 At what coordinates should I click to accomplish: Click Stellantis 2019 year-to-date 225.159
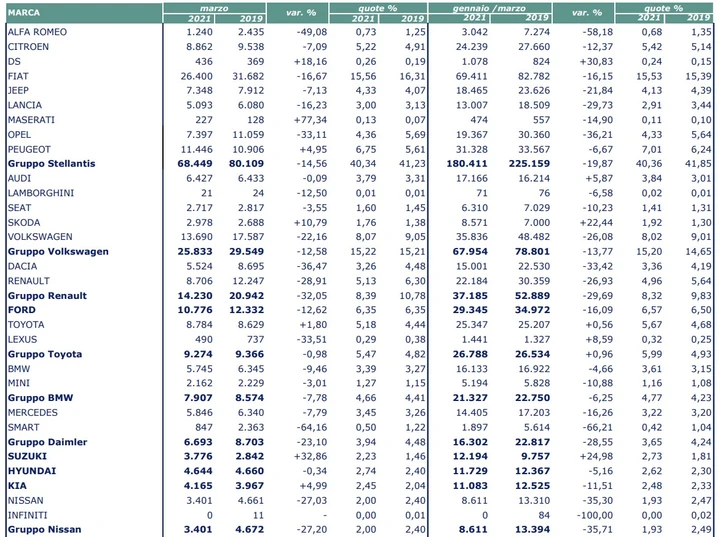[529, 164]
